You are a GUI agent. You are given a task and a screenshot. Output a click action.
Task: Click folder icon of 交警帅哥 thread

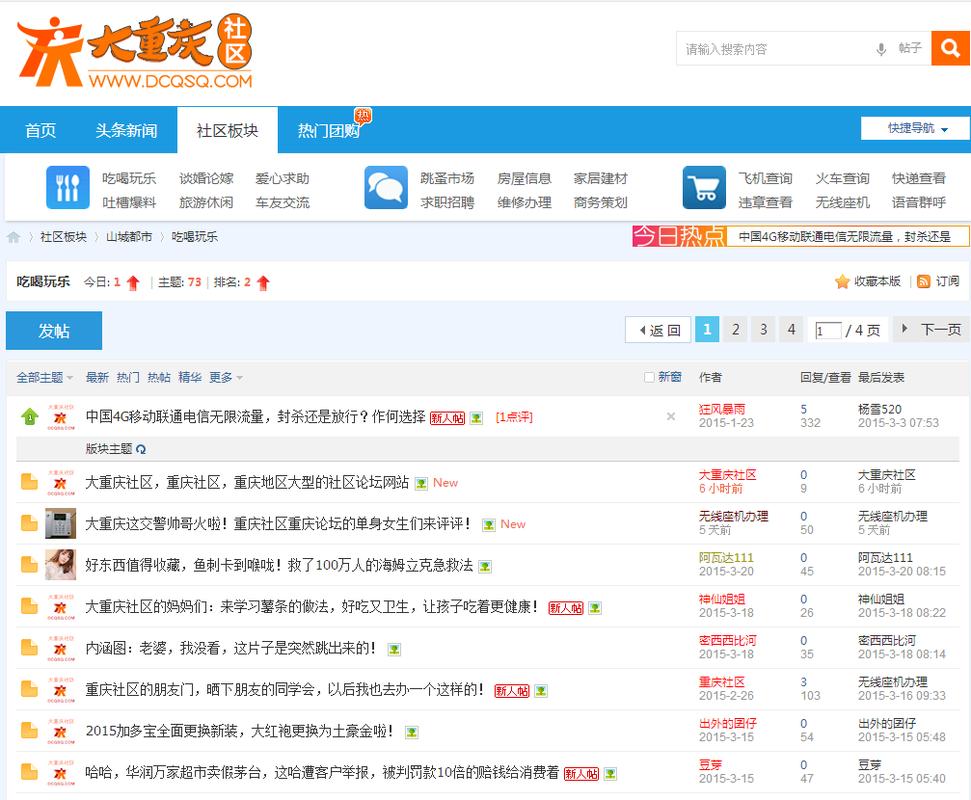tap(29, 523)
